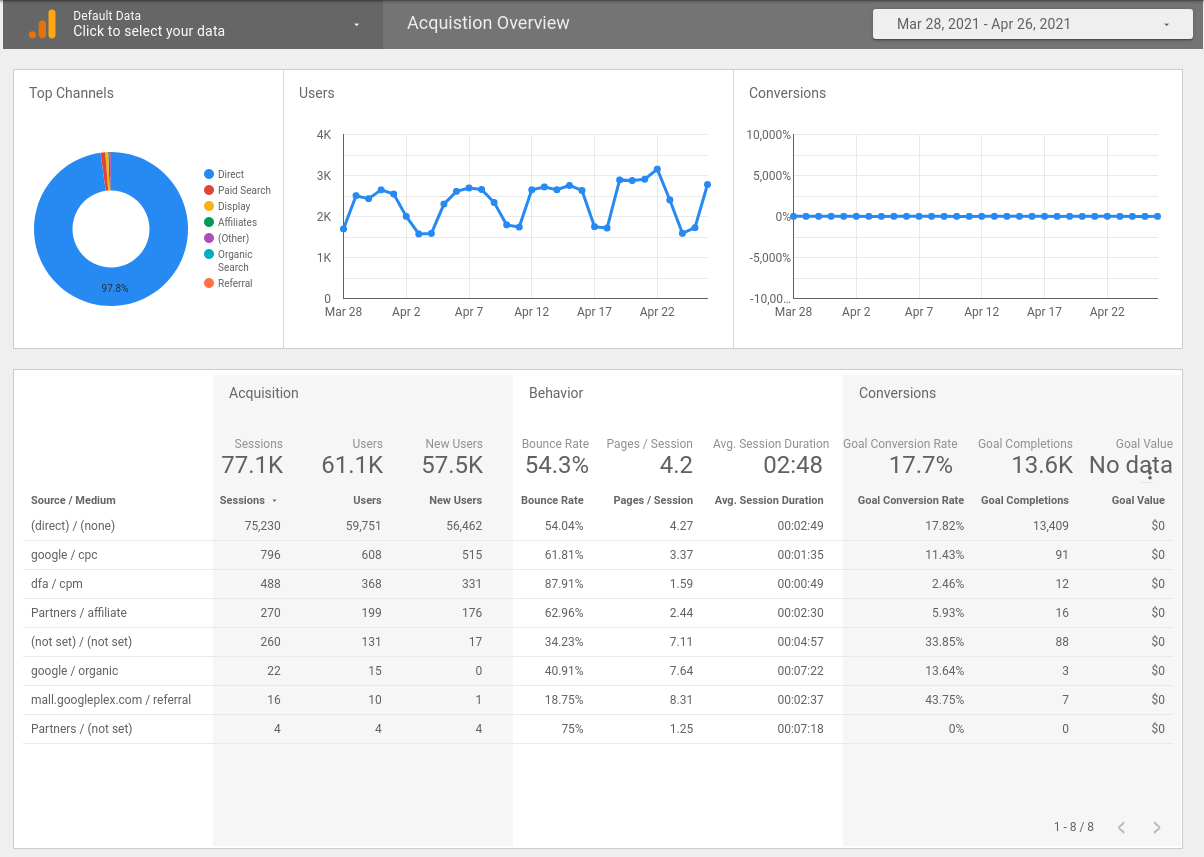Viewport: 1204px width, 857px height.
Task: Click the purple (Other) dot in Top Channels legend
Action: point(211,238)
